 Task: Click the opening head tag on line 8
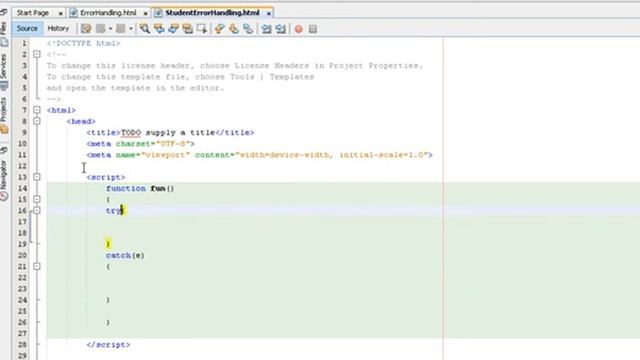[x=81, y=122]
